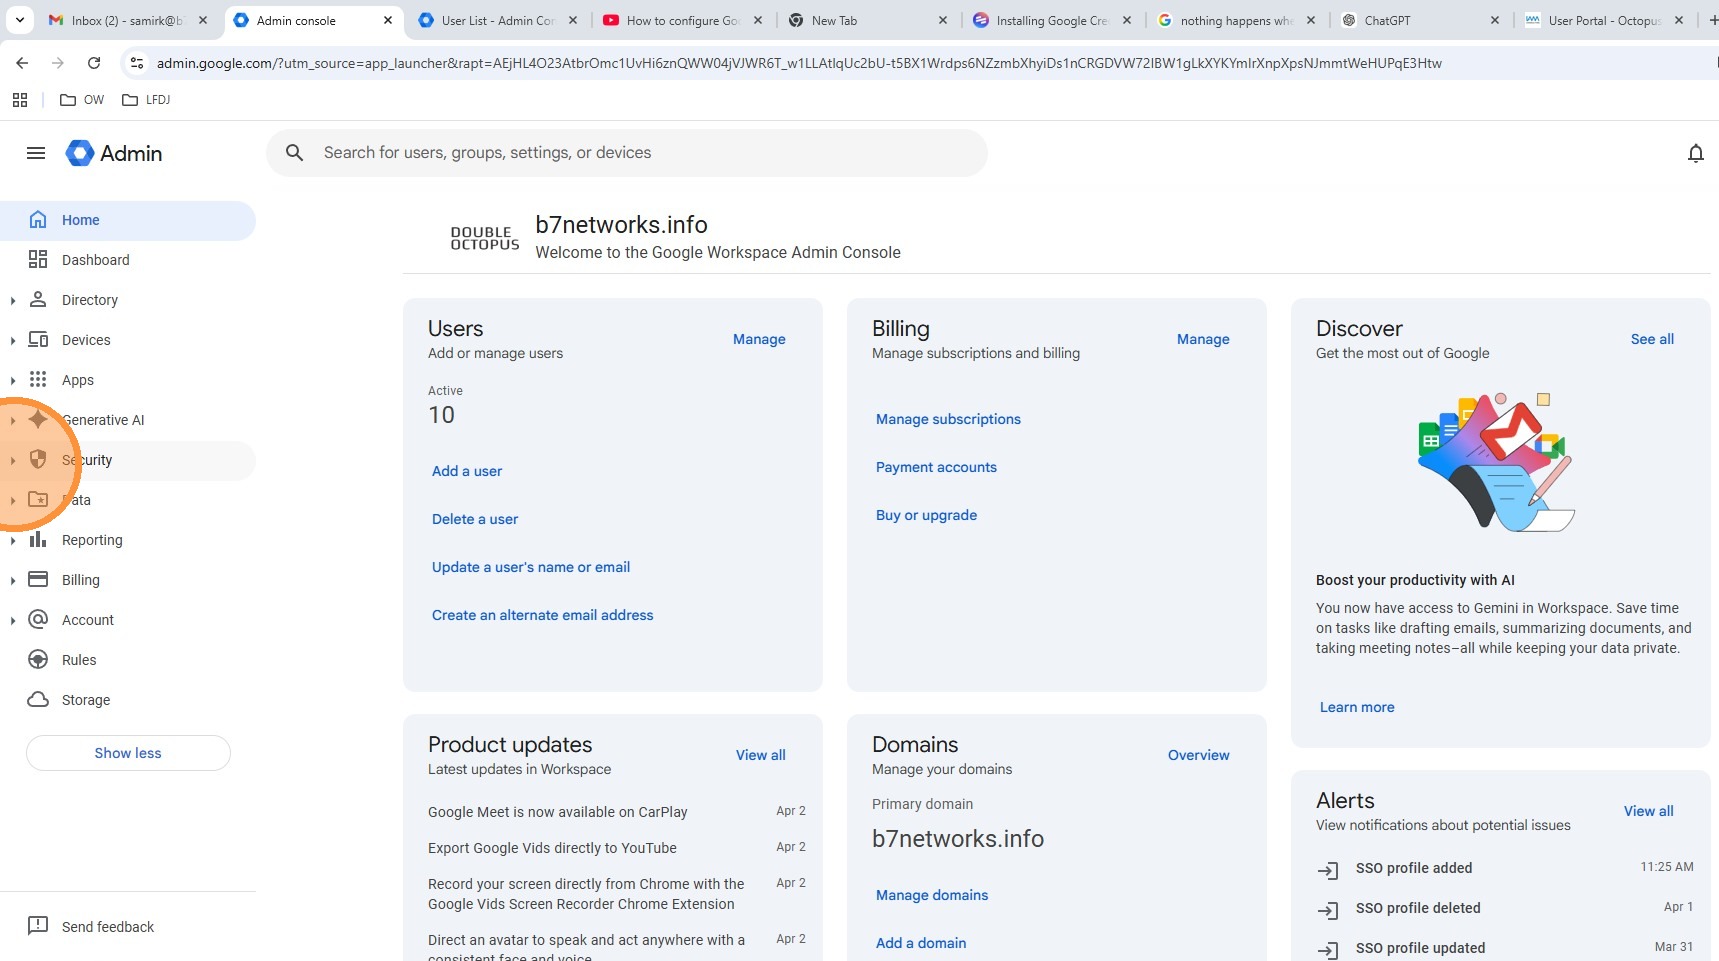The image size is (1719, 961).
Task: Click View all in Product updates
Action: point(761,755)
